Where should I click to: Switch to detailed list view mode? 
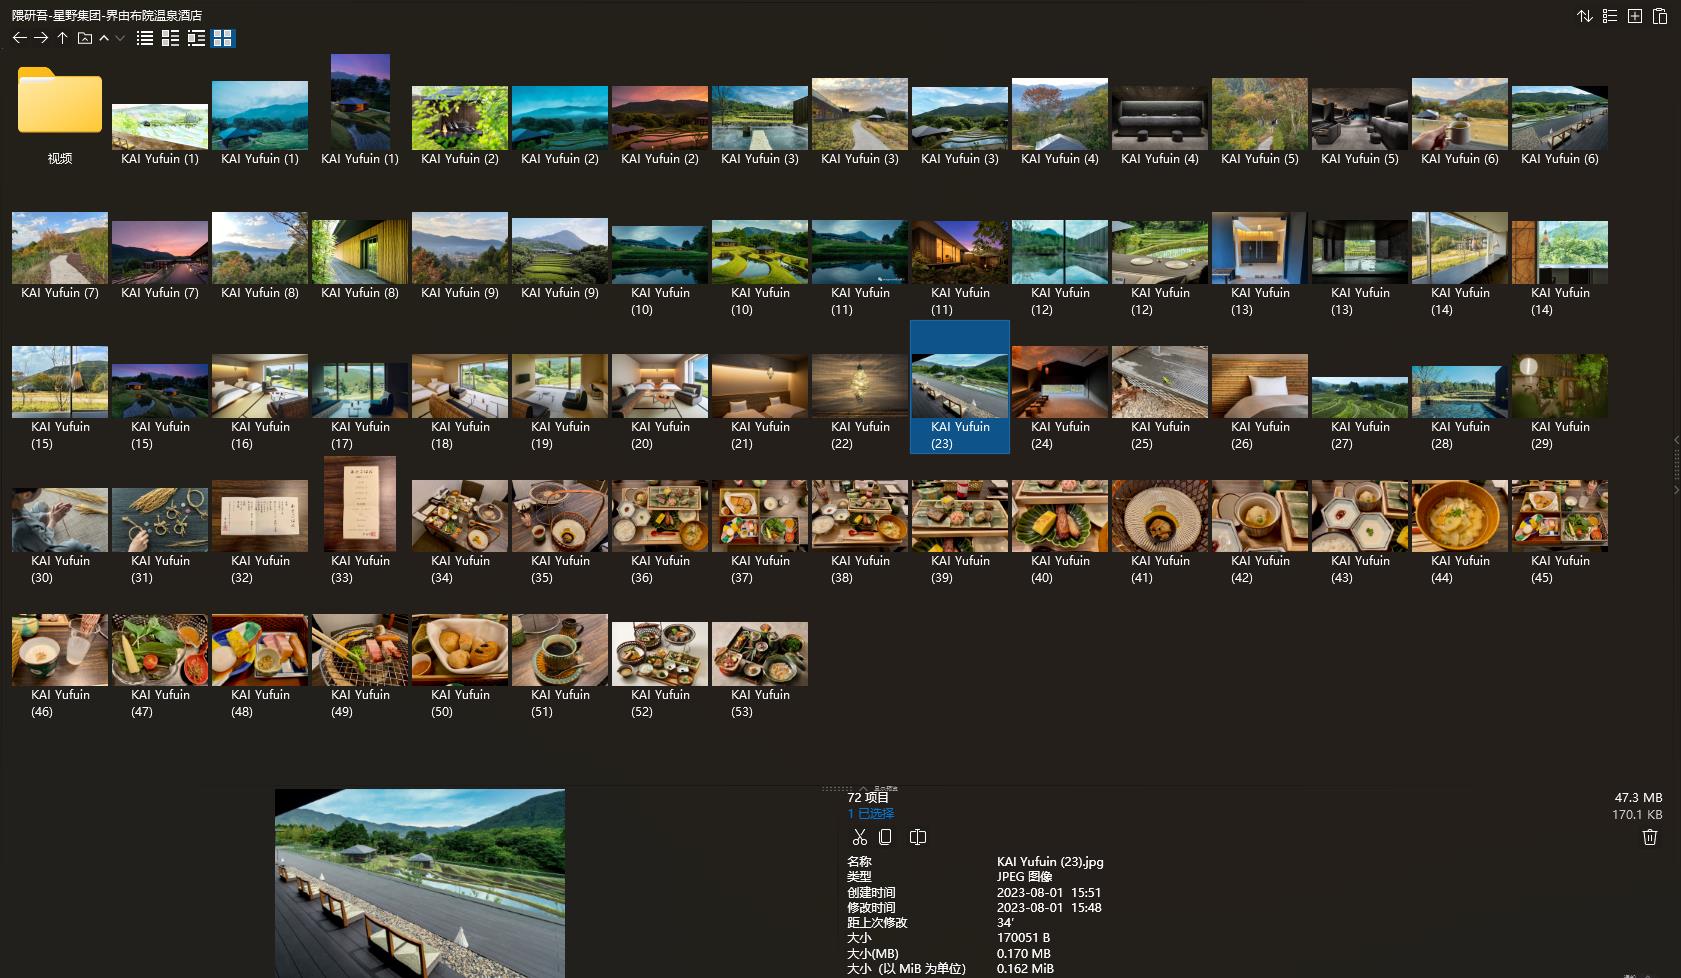click(x=171, y=38)
